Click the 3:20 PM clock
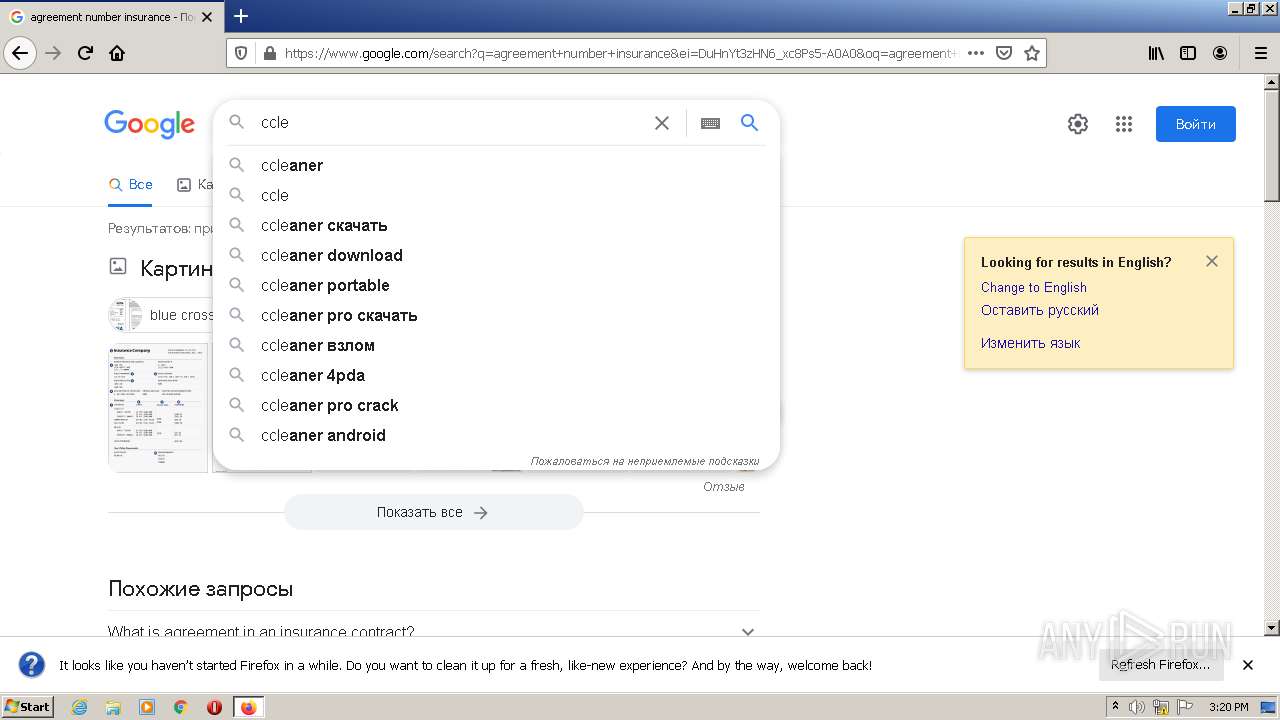Image resolution: width=1280 pixels, height=720 pixels. click(x=1229, y=707)
